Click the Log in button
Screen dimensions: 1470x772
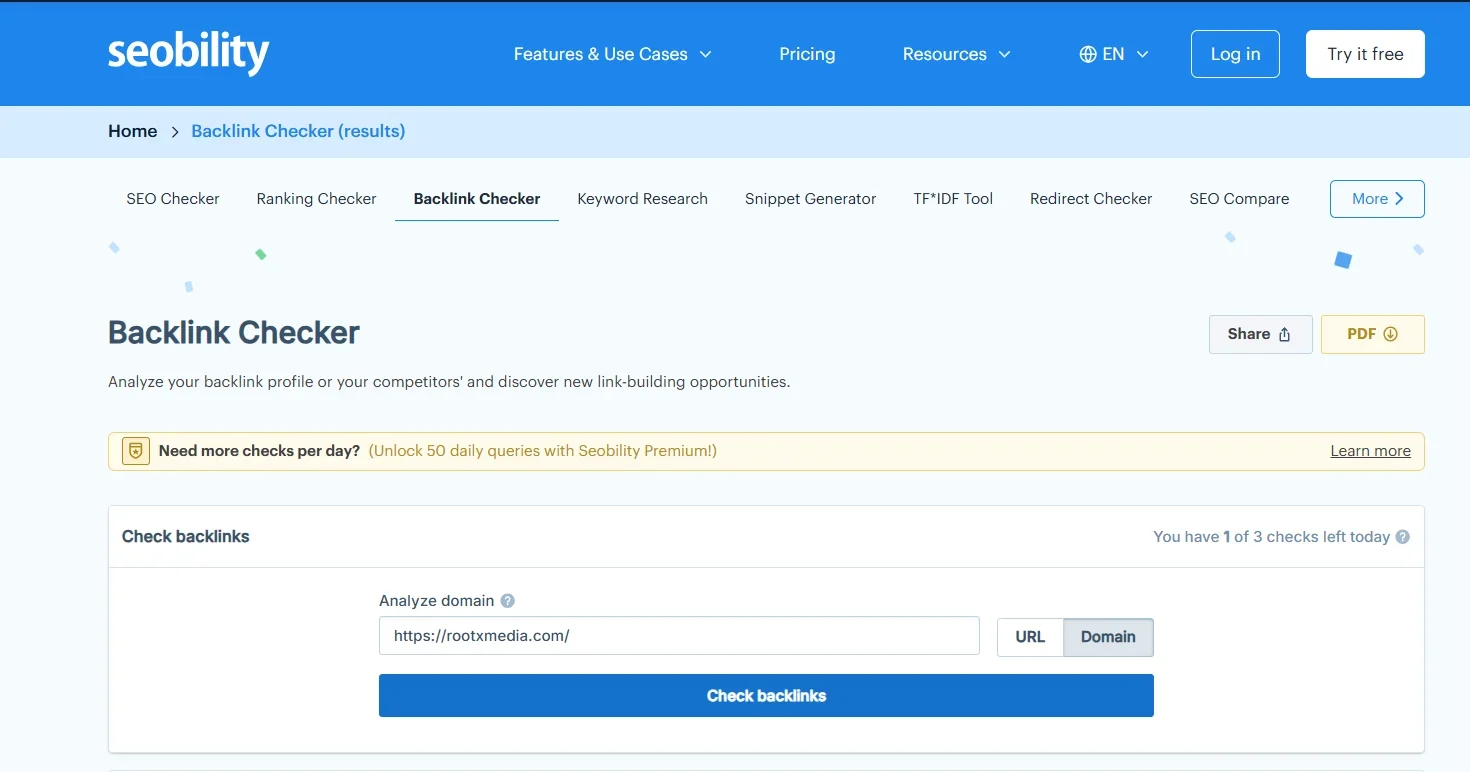point(1235,54)
